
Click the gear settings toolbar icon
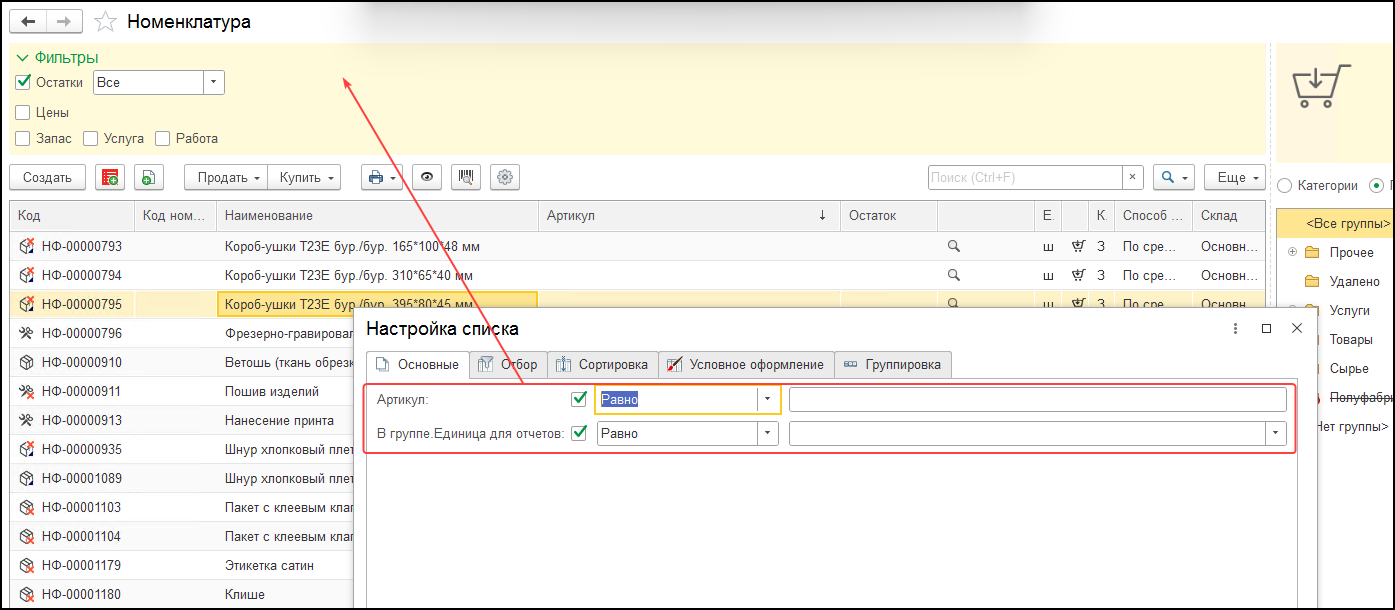coord(505,177)
